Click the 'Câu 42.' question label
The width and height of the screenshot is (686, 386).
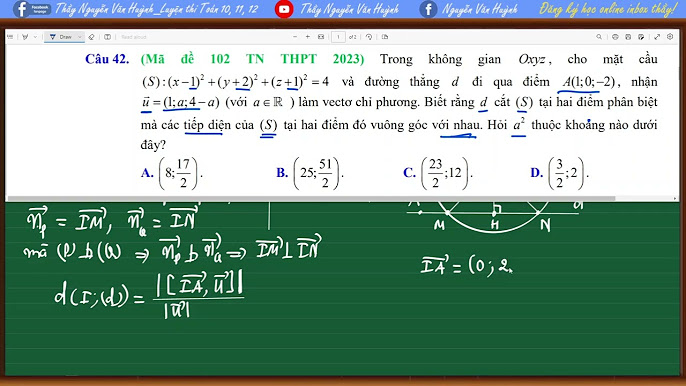(x=107, y=59)
